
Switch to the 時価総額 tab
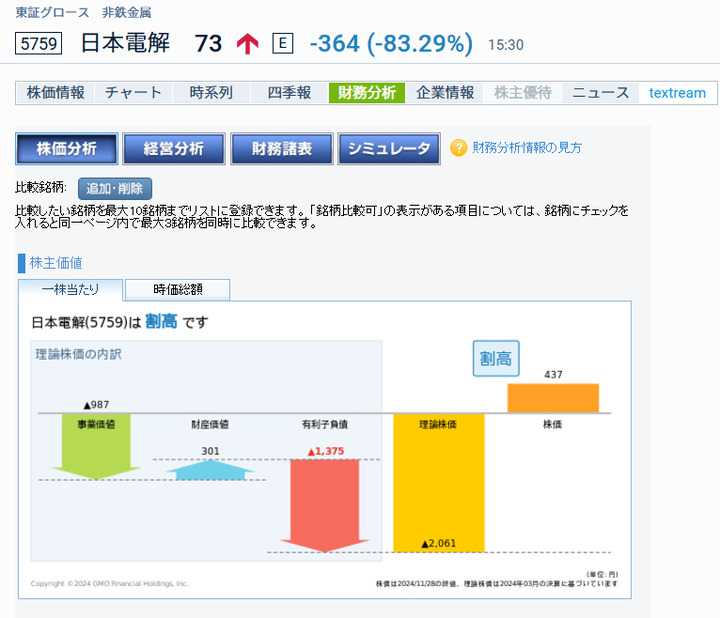(x=178, y=290)
